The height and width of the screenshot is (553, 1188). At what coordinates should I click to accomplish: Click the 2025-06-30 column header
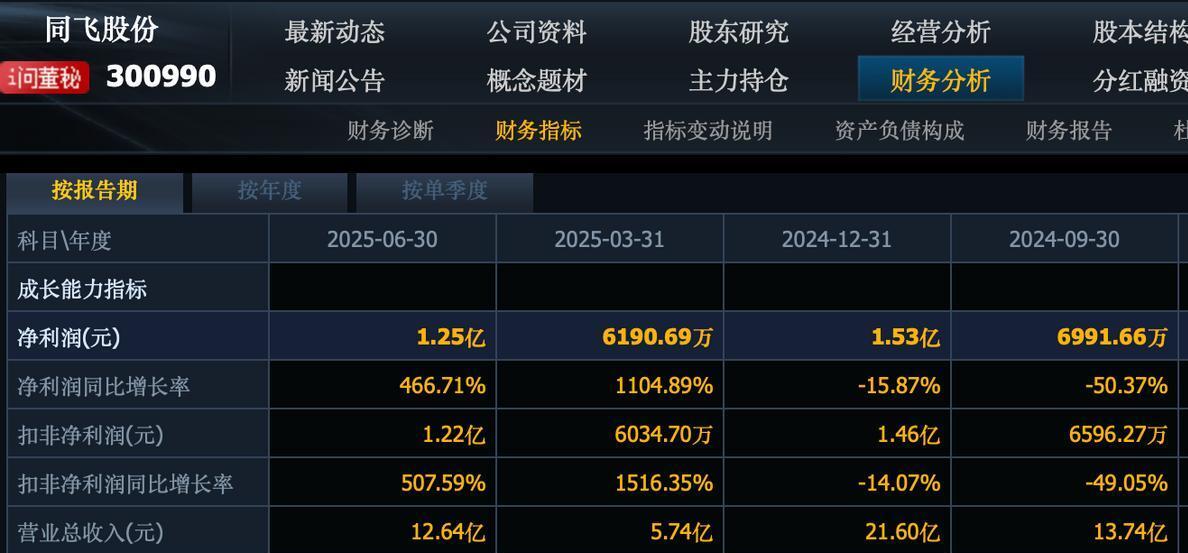pos(382,240)
